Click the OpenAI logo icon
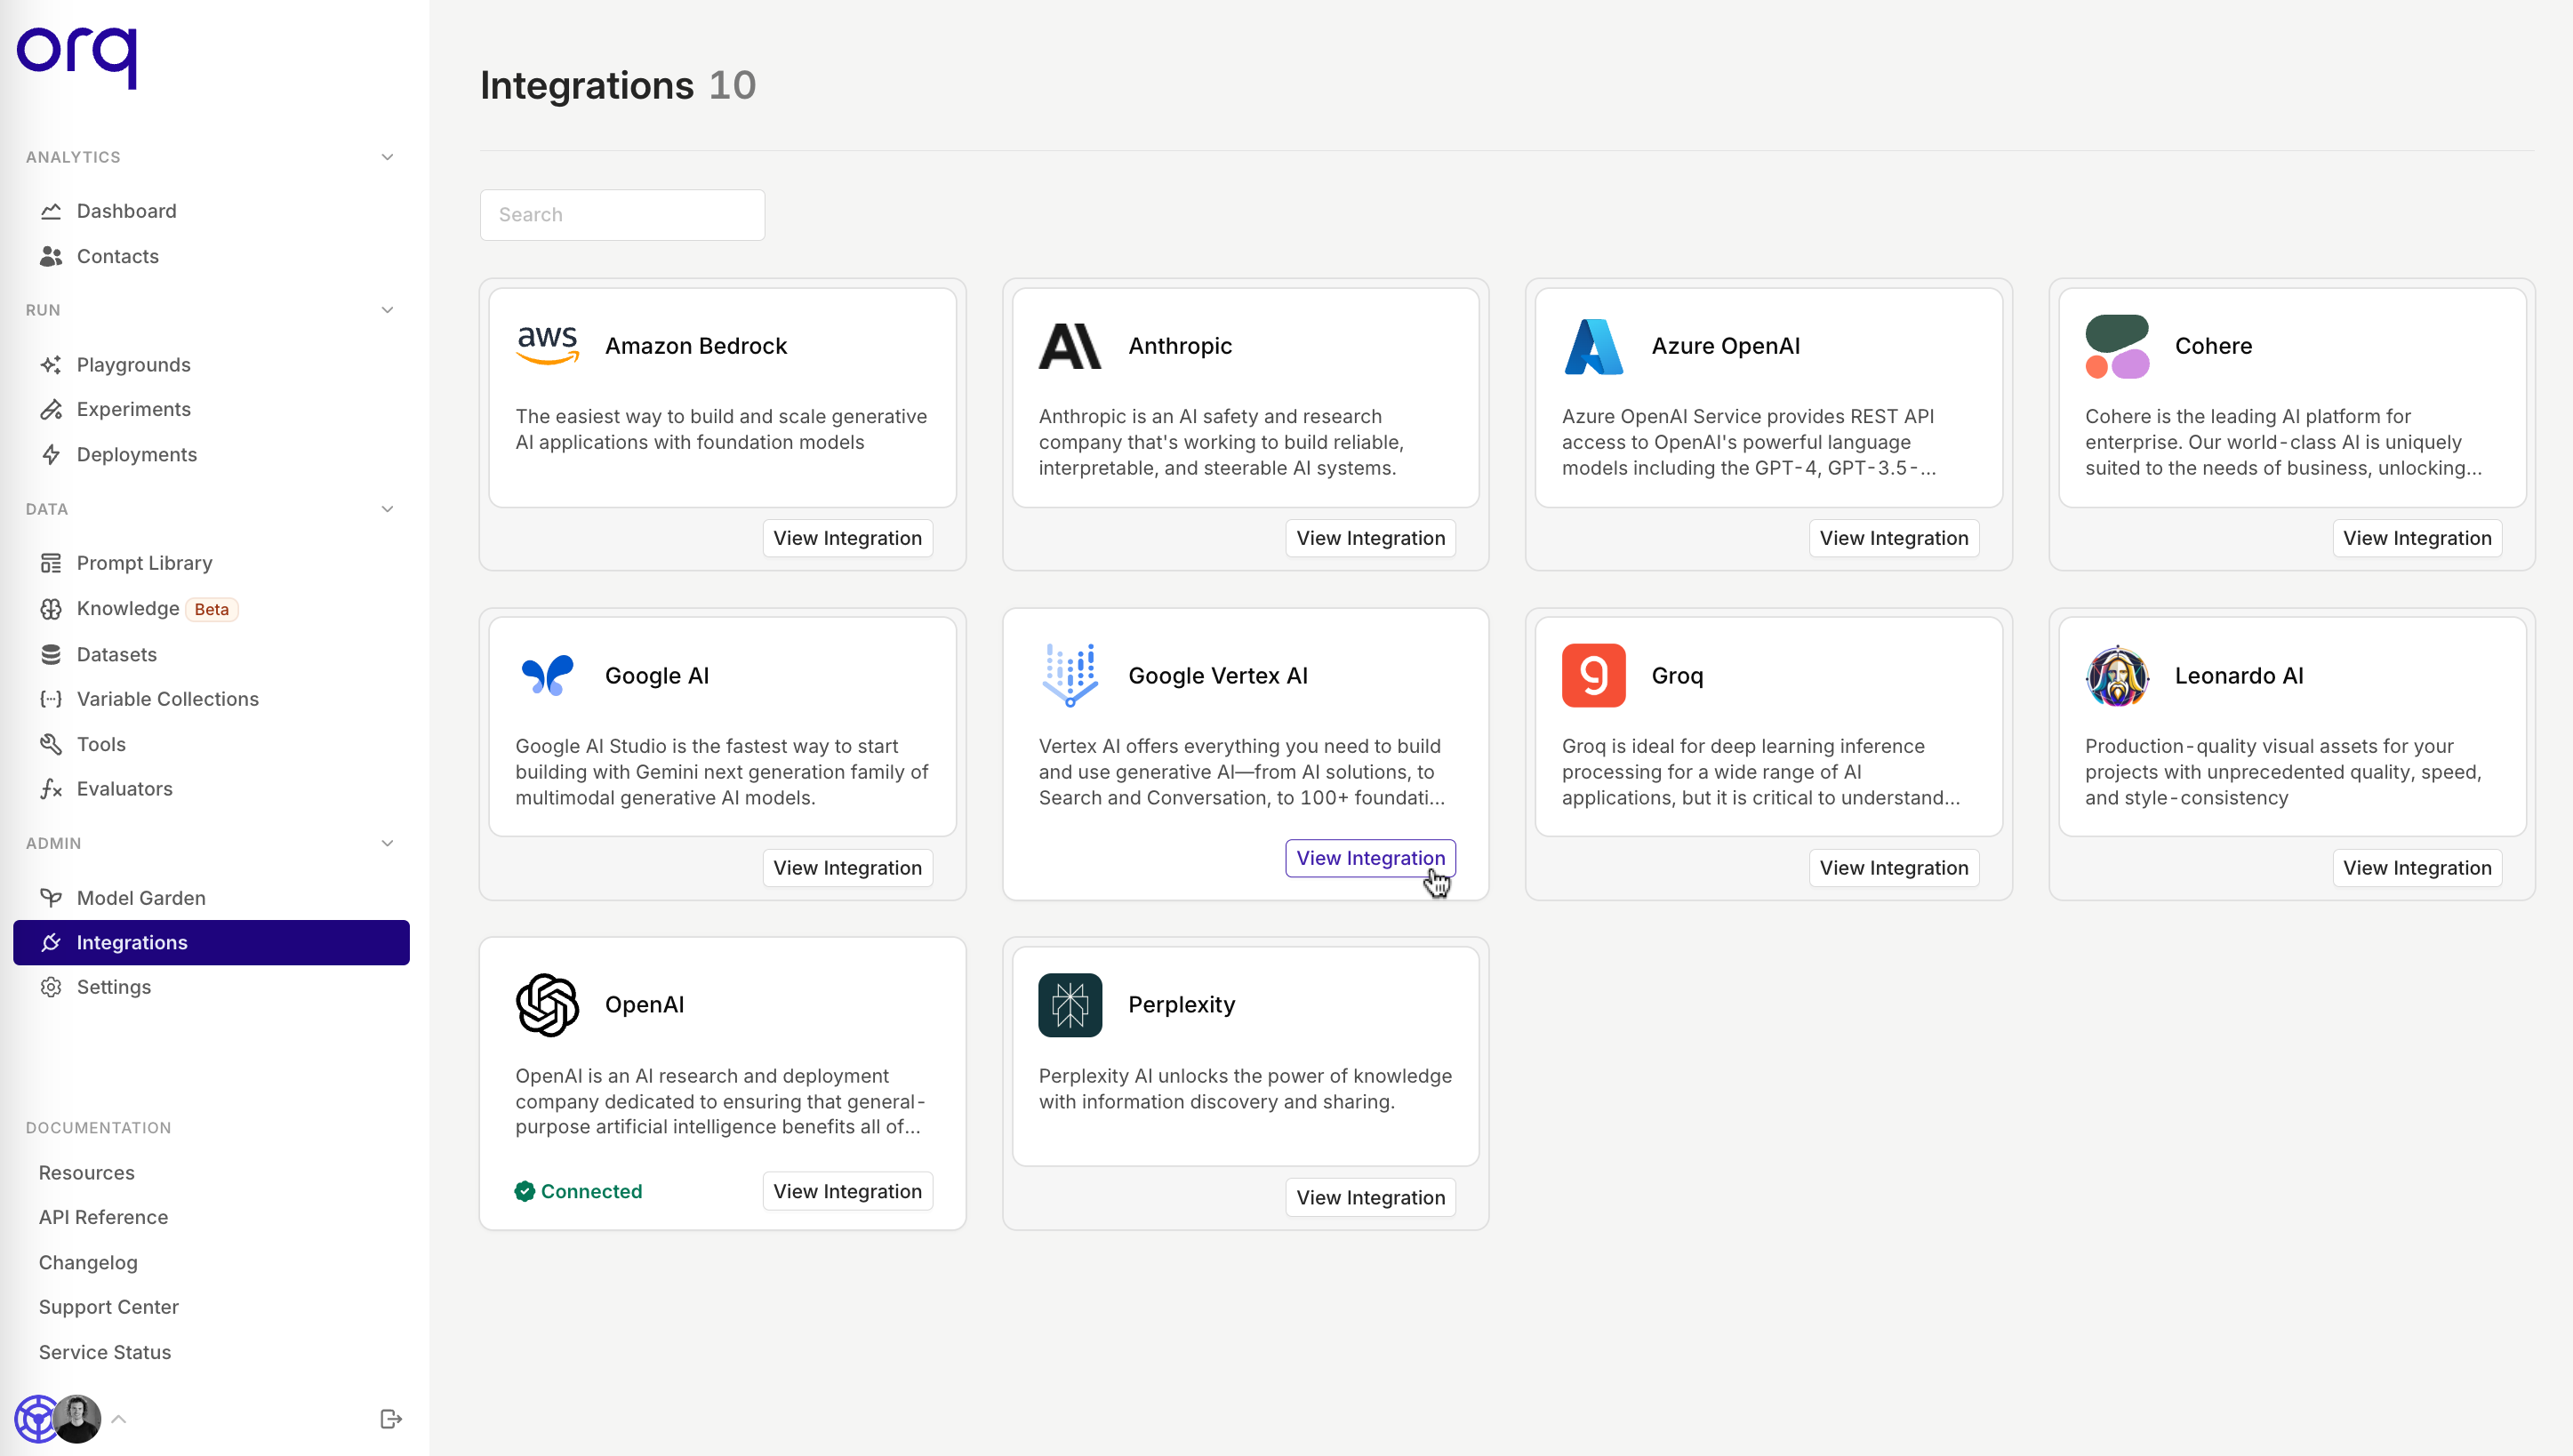 [x=547, y=1005]
